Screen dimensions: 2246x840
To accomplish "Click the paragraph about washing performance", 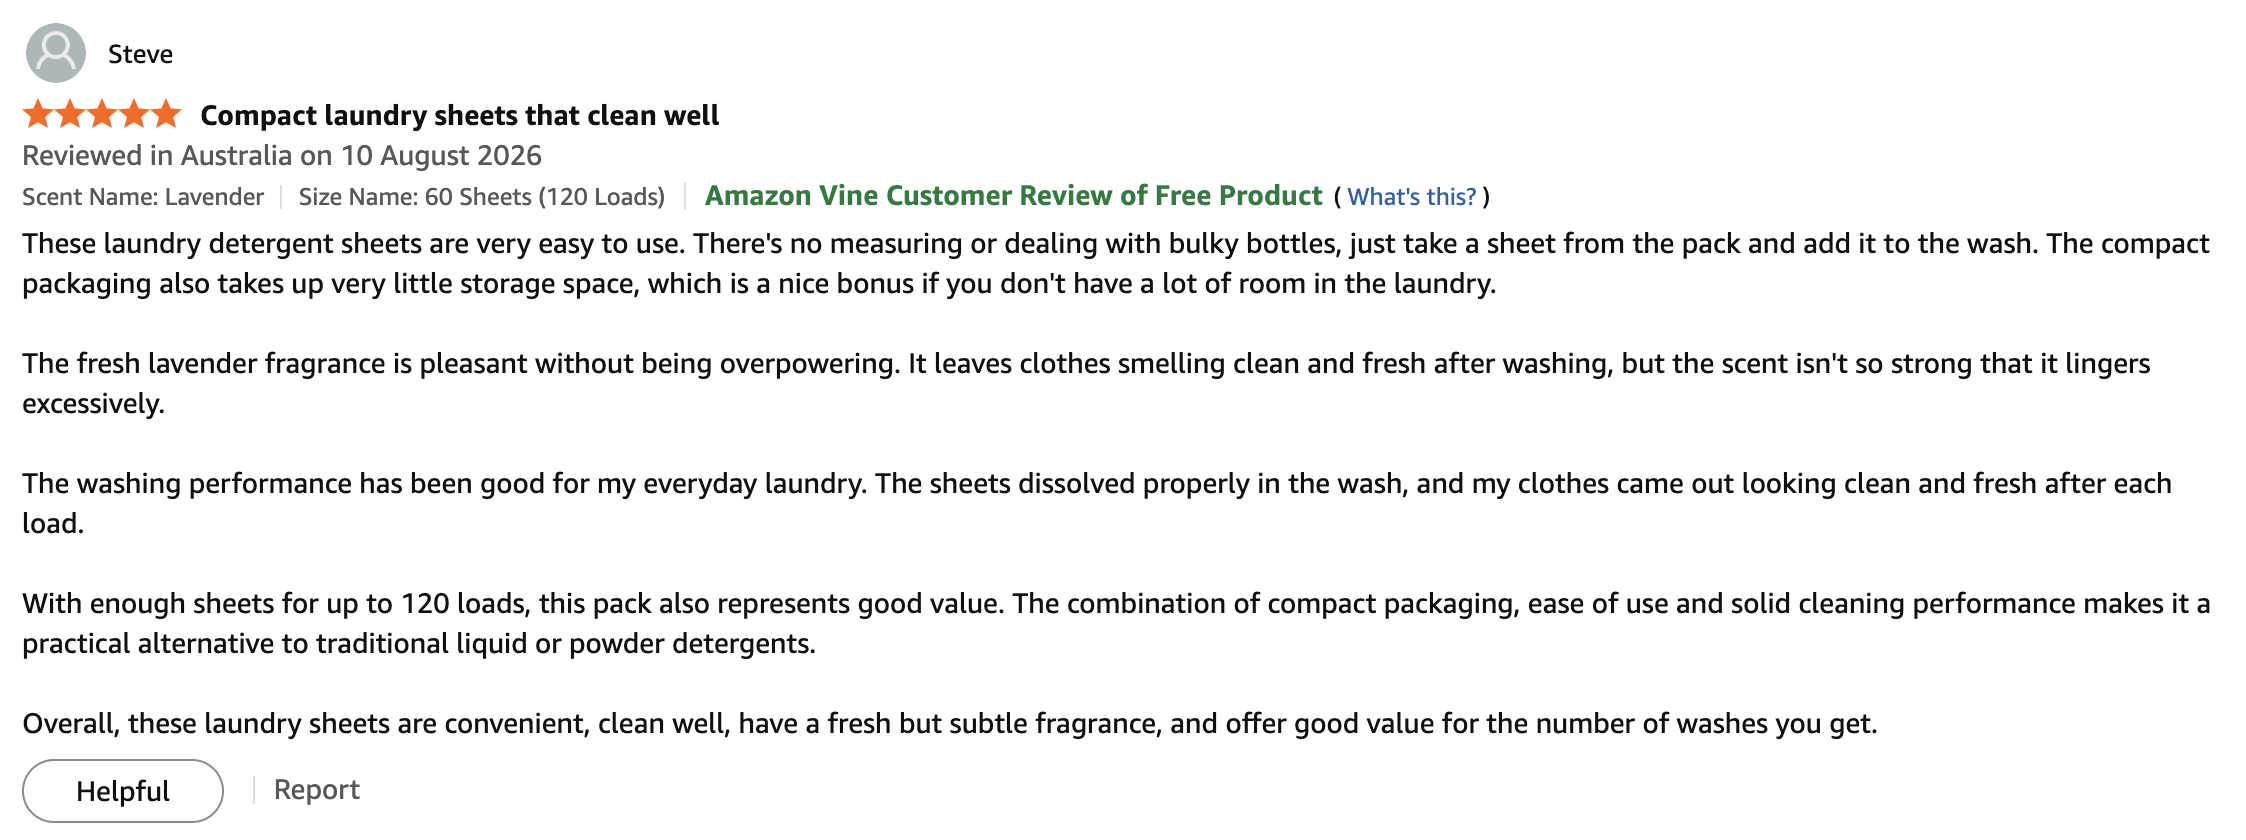I will click(x=1097, y=504).
